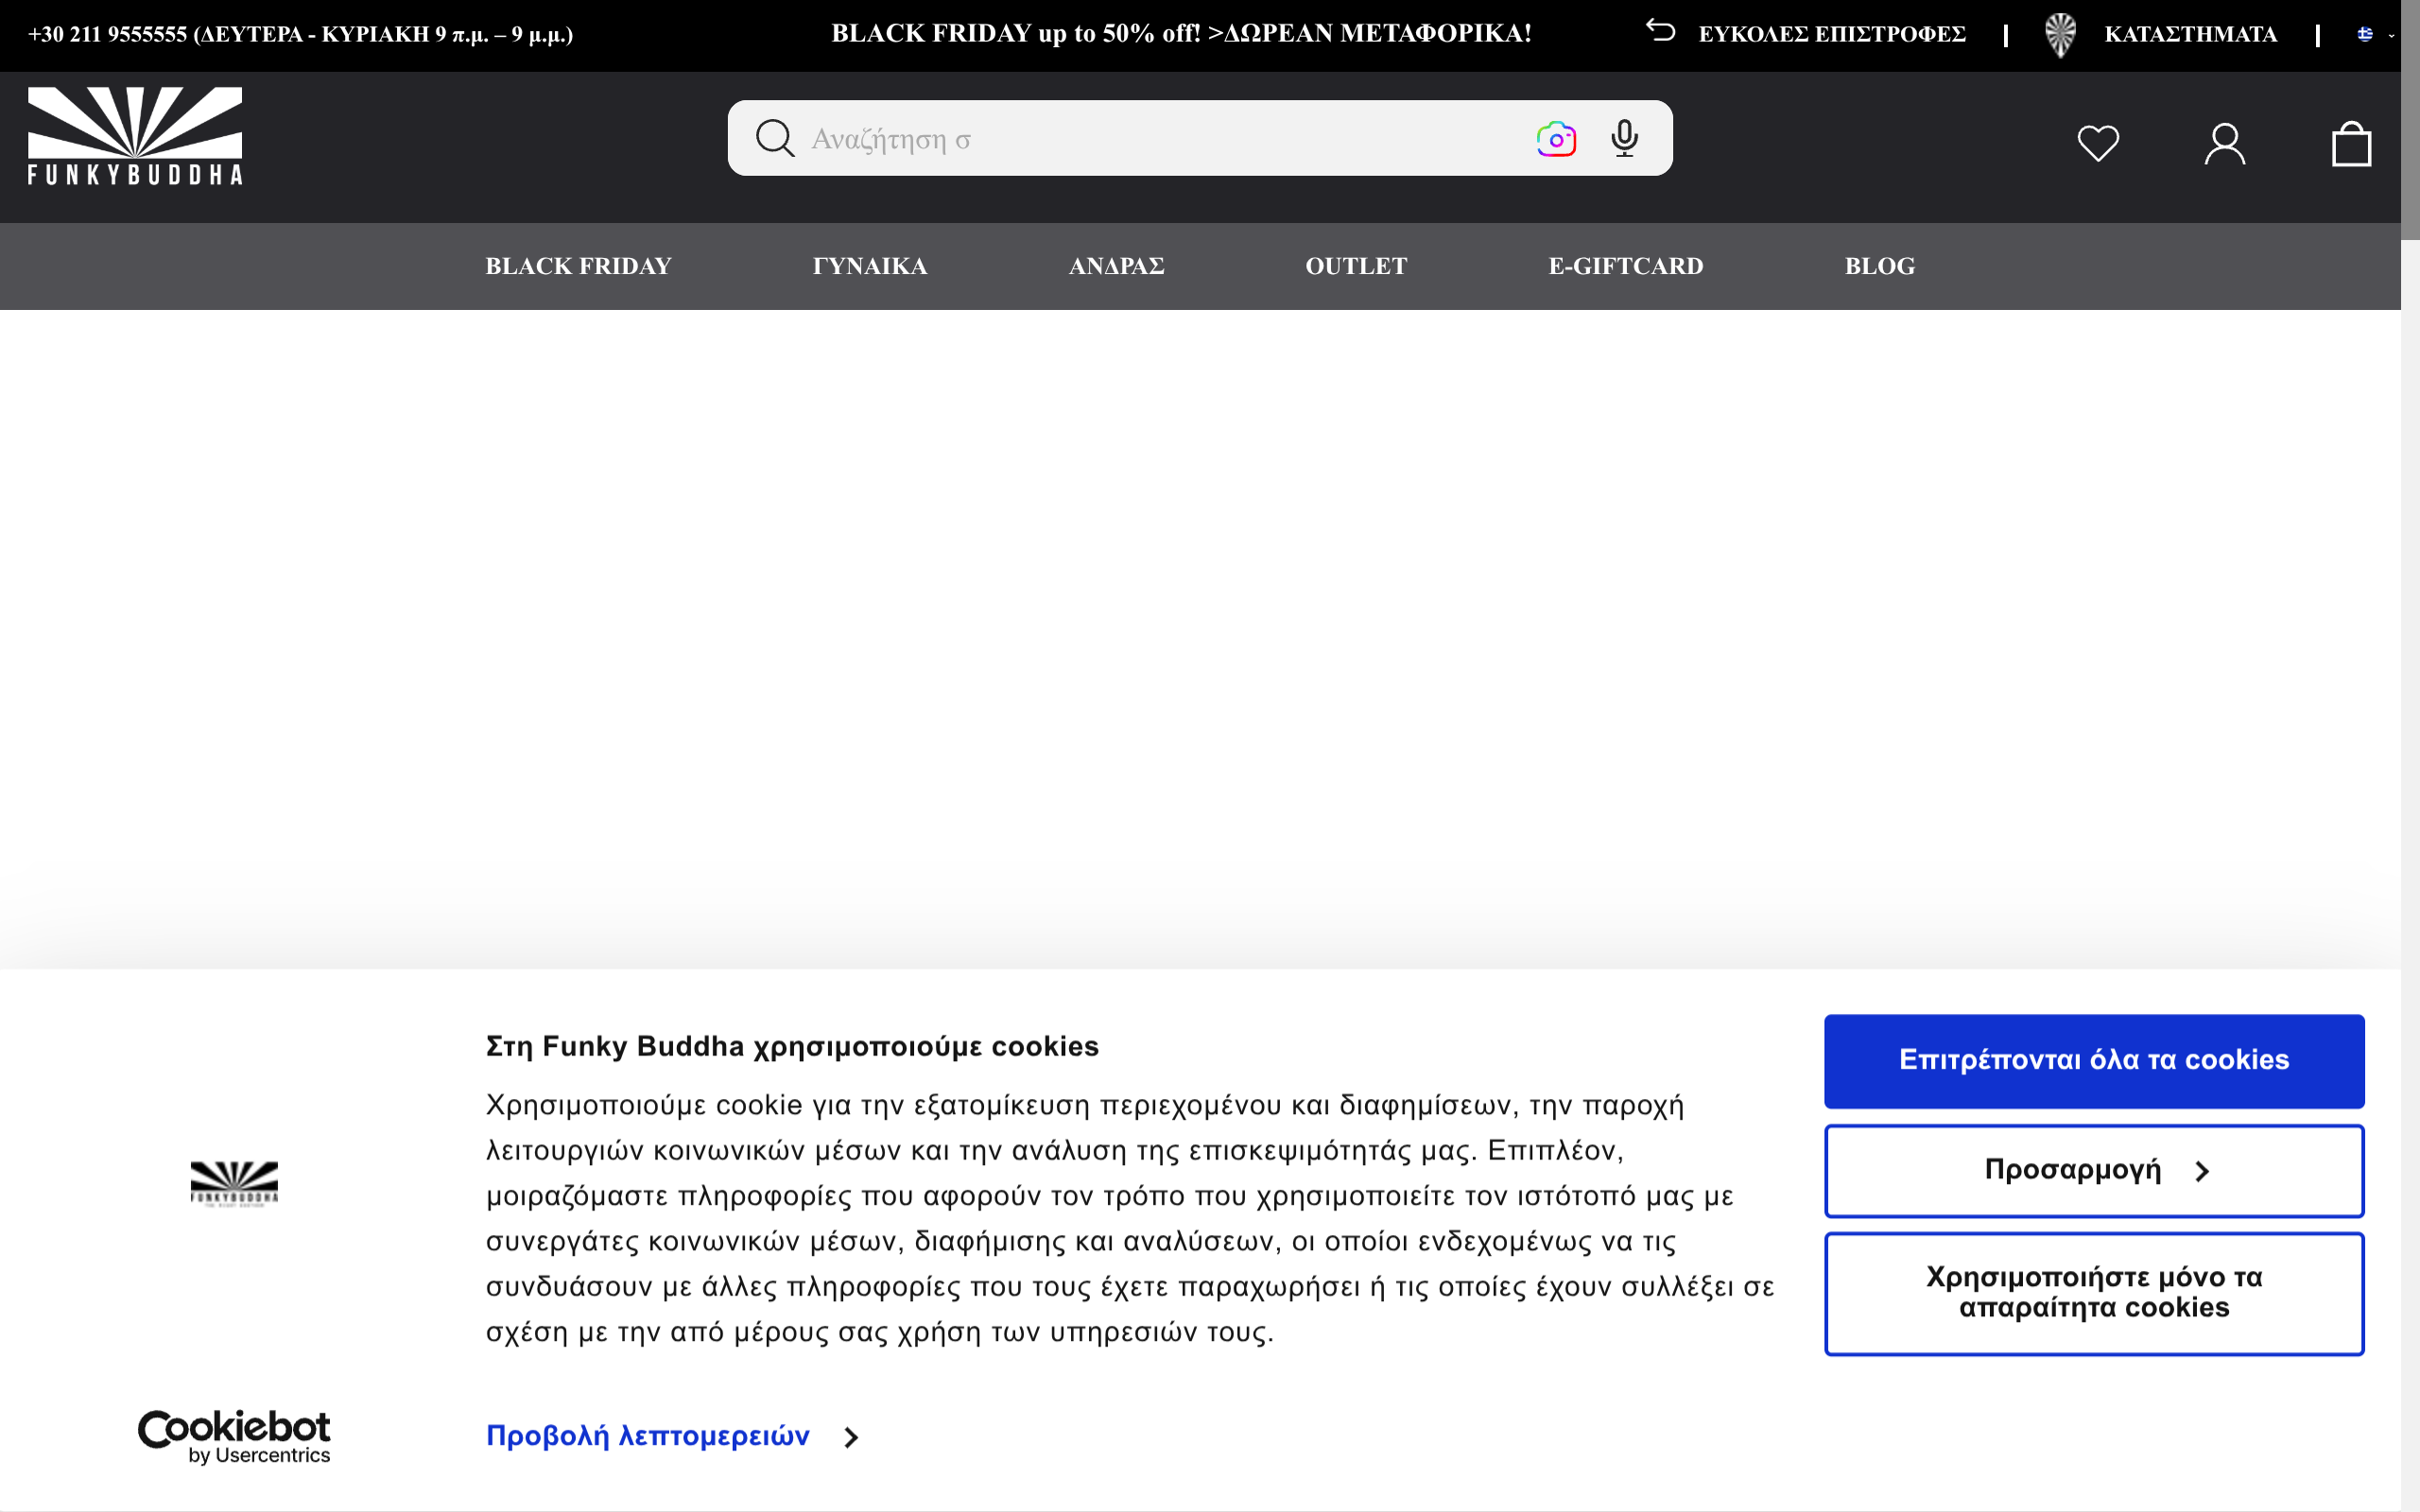
Task: Open the account profile icon
Action: pos(2224,143)
